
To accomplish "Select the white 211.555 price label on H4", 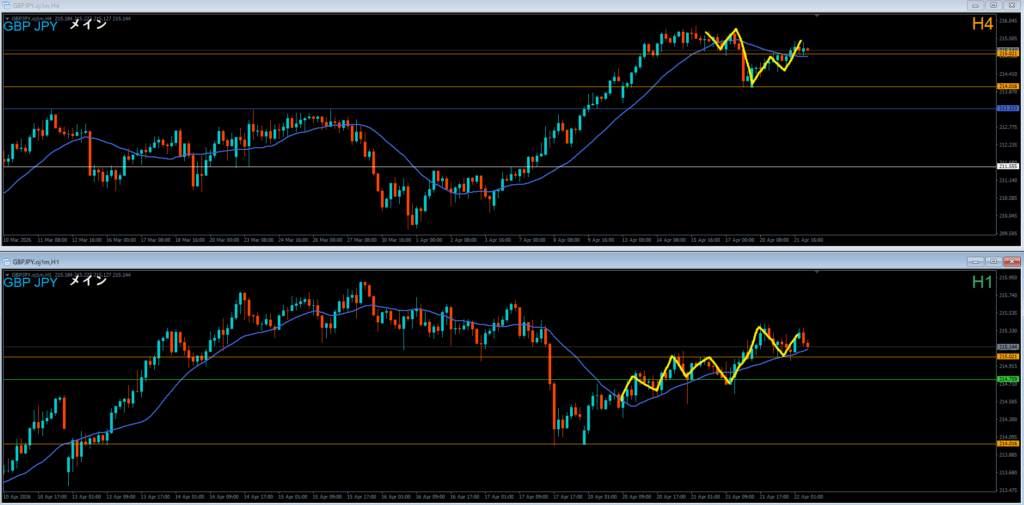I will coord(1007,166).
